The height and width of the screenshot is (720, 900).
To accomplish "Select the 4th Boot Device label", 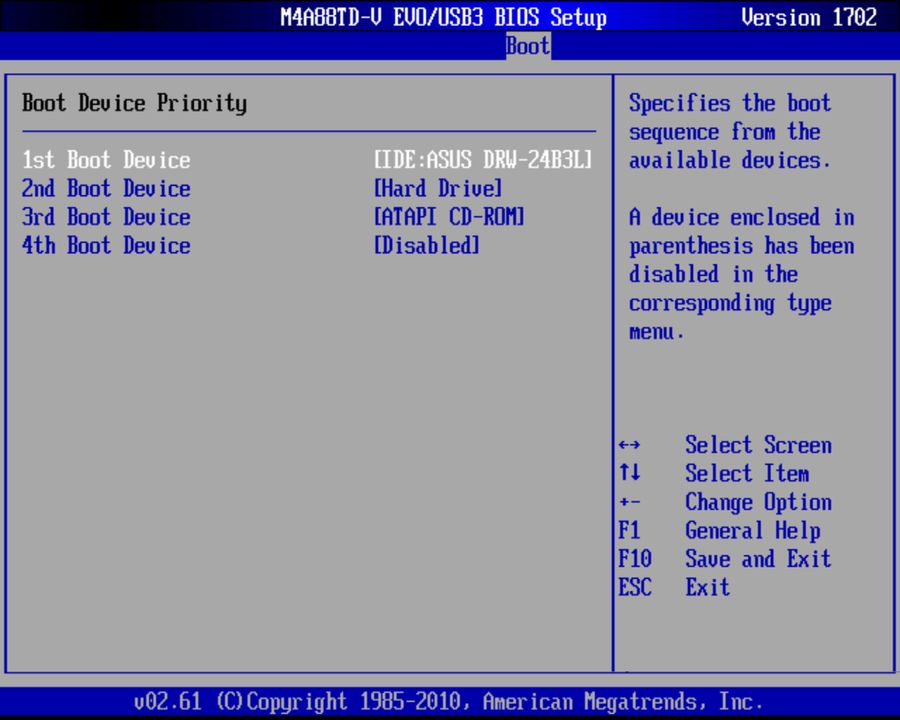I will pyautogui.click(x=105, y=246).
